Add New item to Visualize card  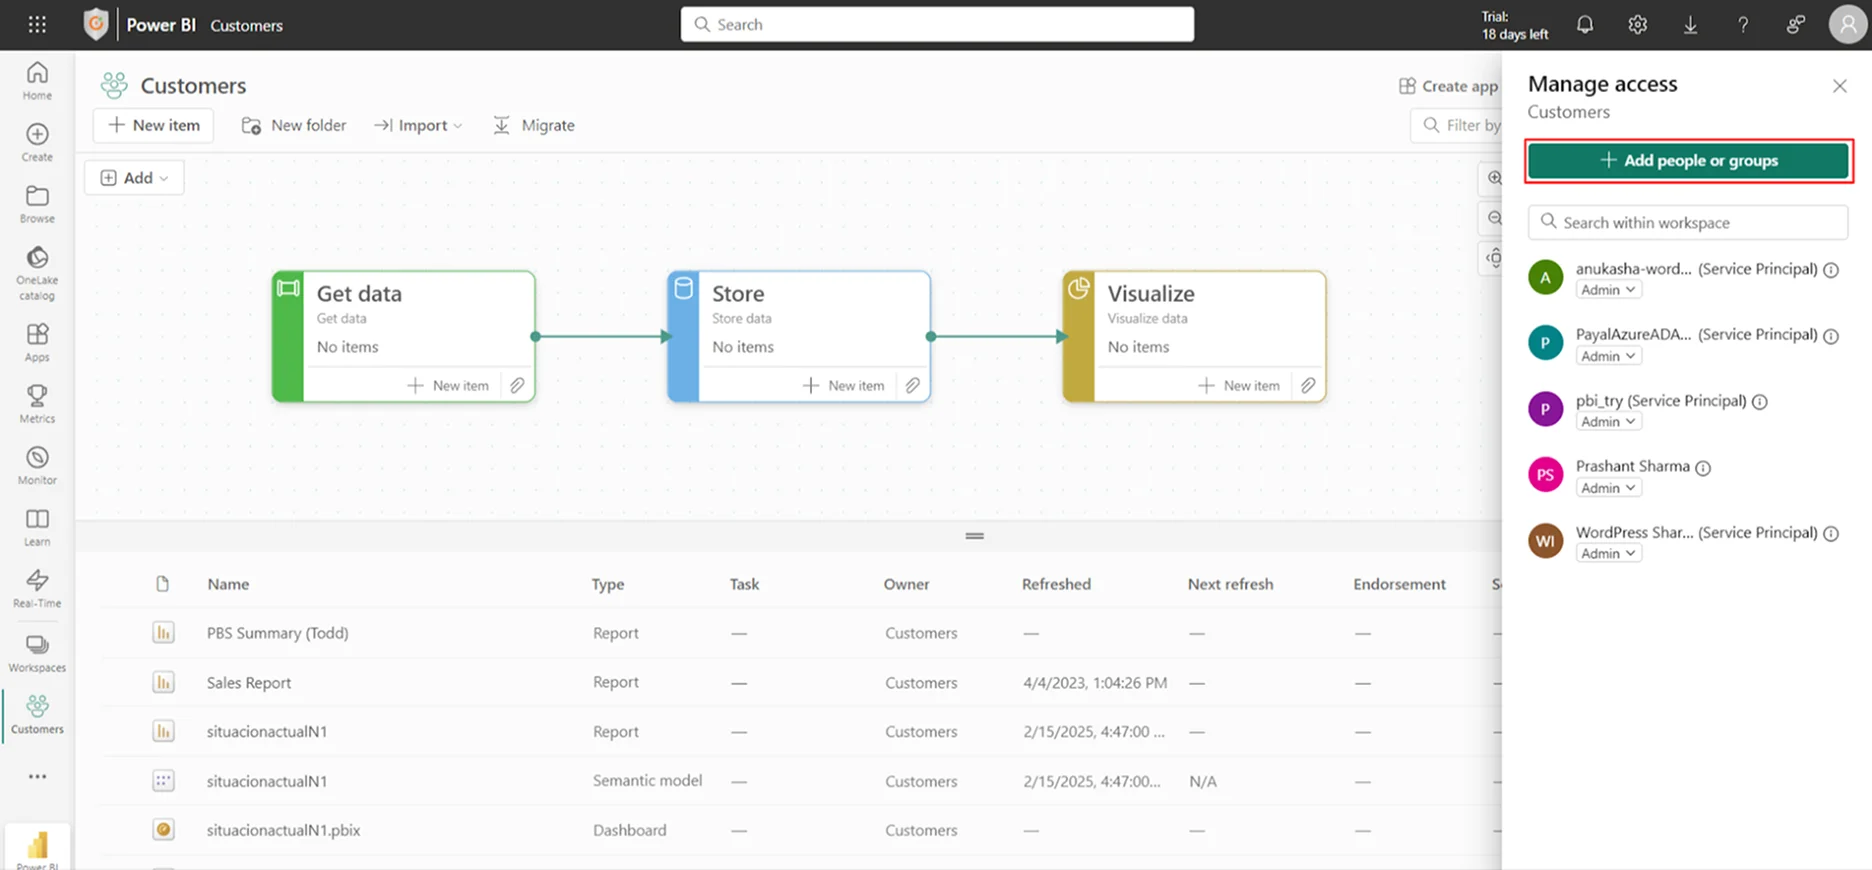(1238, 385)
